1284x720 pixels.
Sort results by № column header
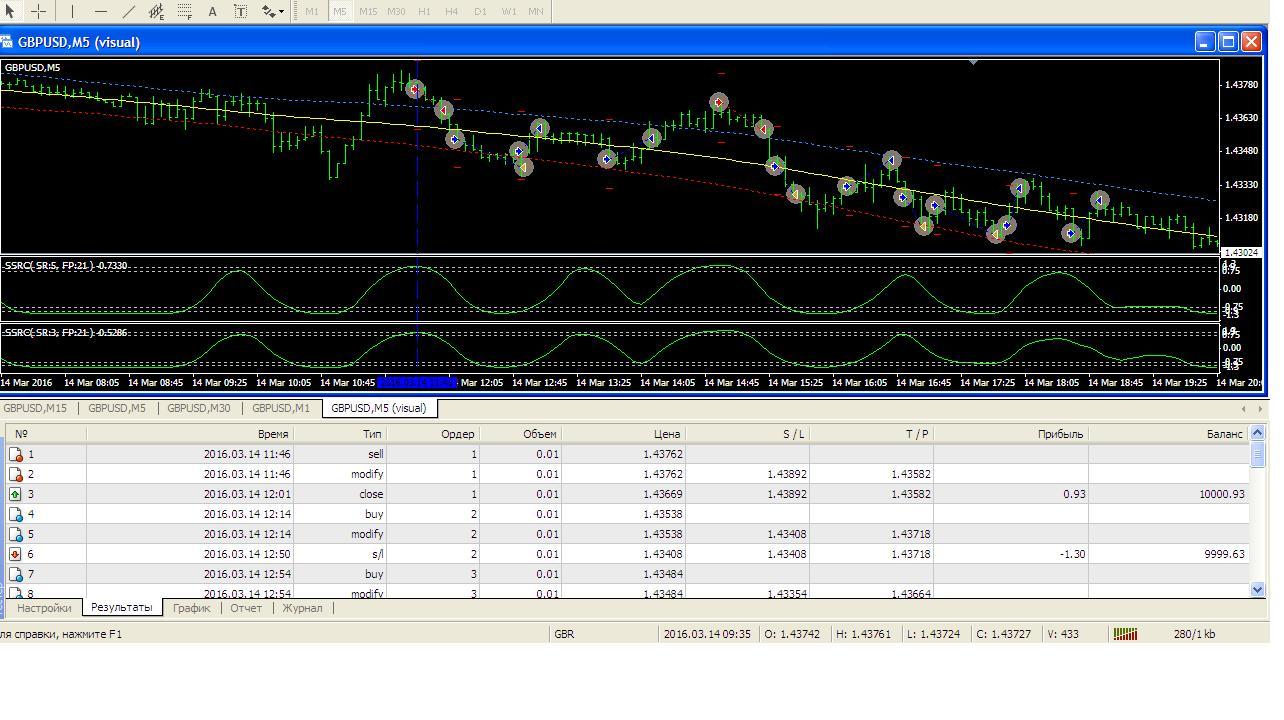[x=46, y=434]
